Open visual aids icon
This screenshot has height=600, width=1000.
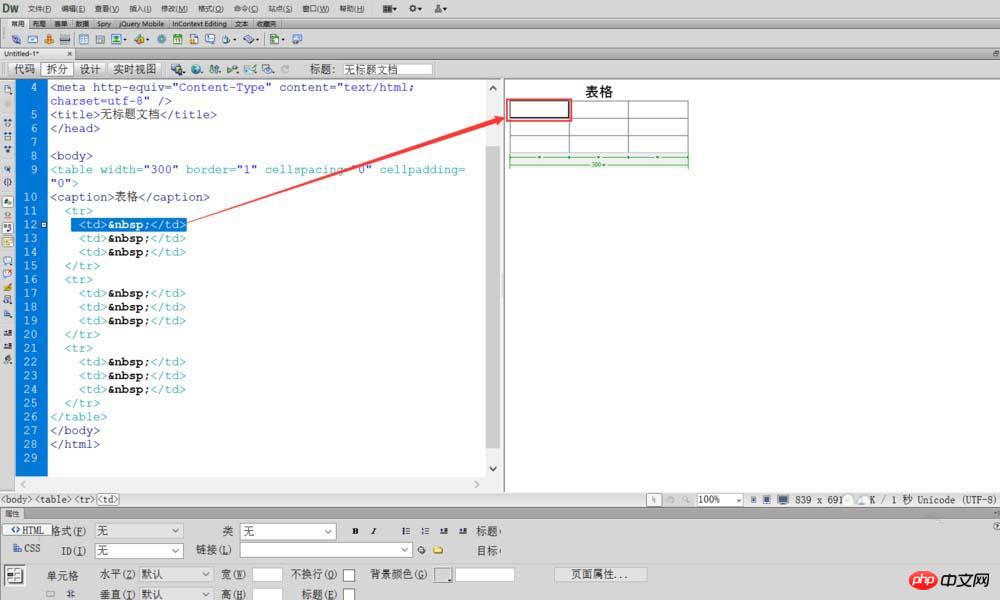coord(268,69)
